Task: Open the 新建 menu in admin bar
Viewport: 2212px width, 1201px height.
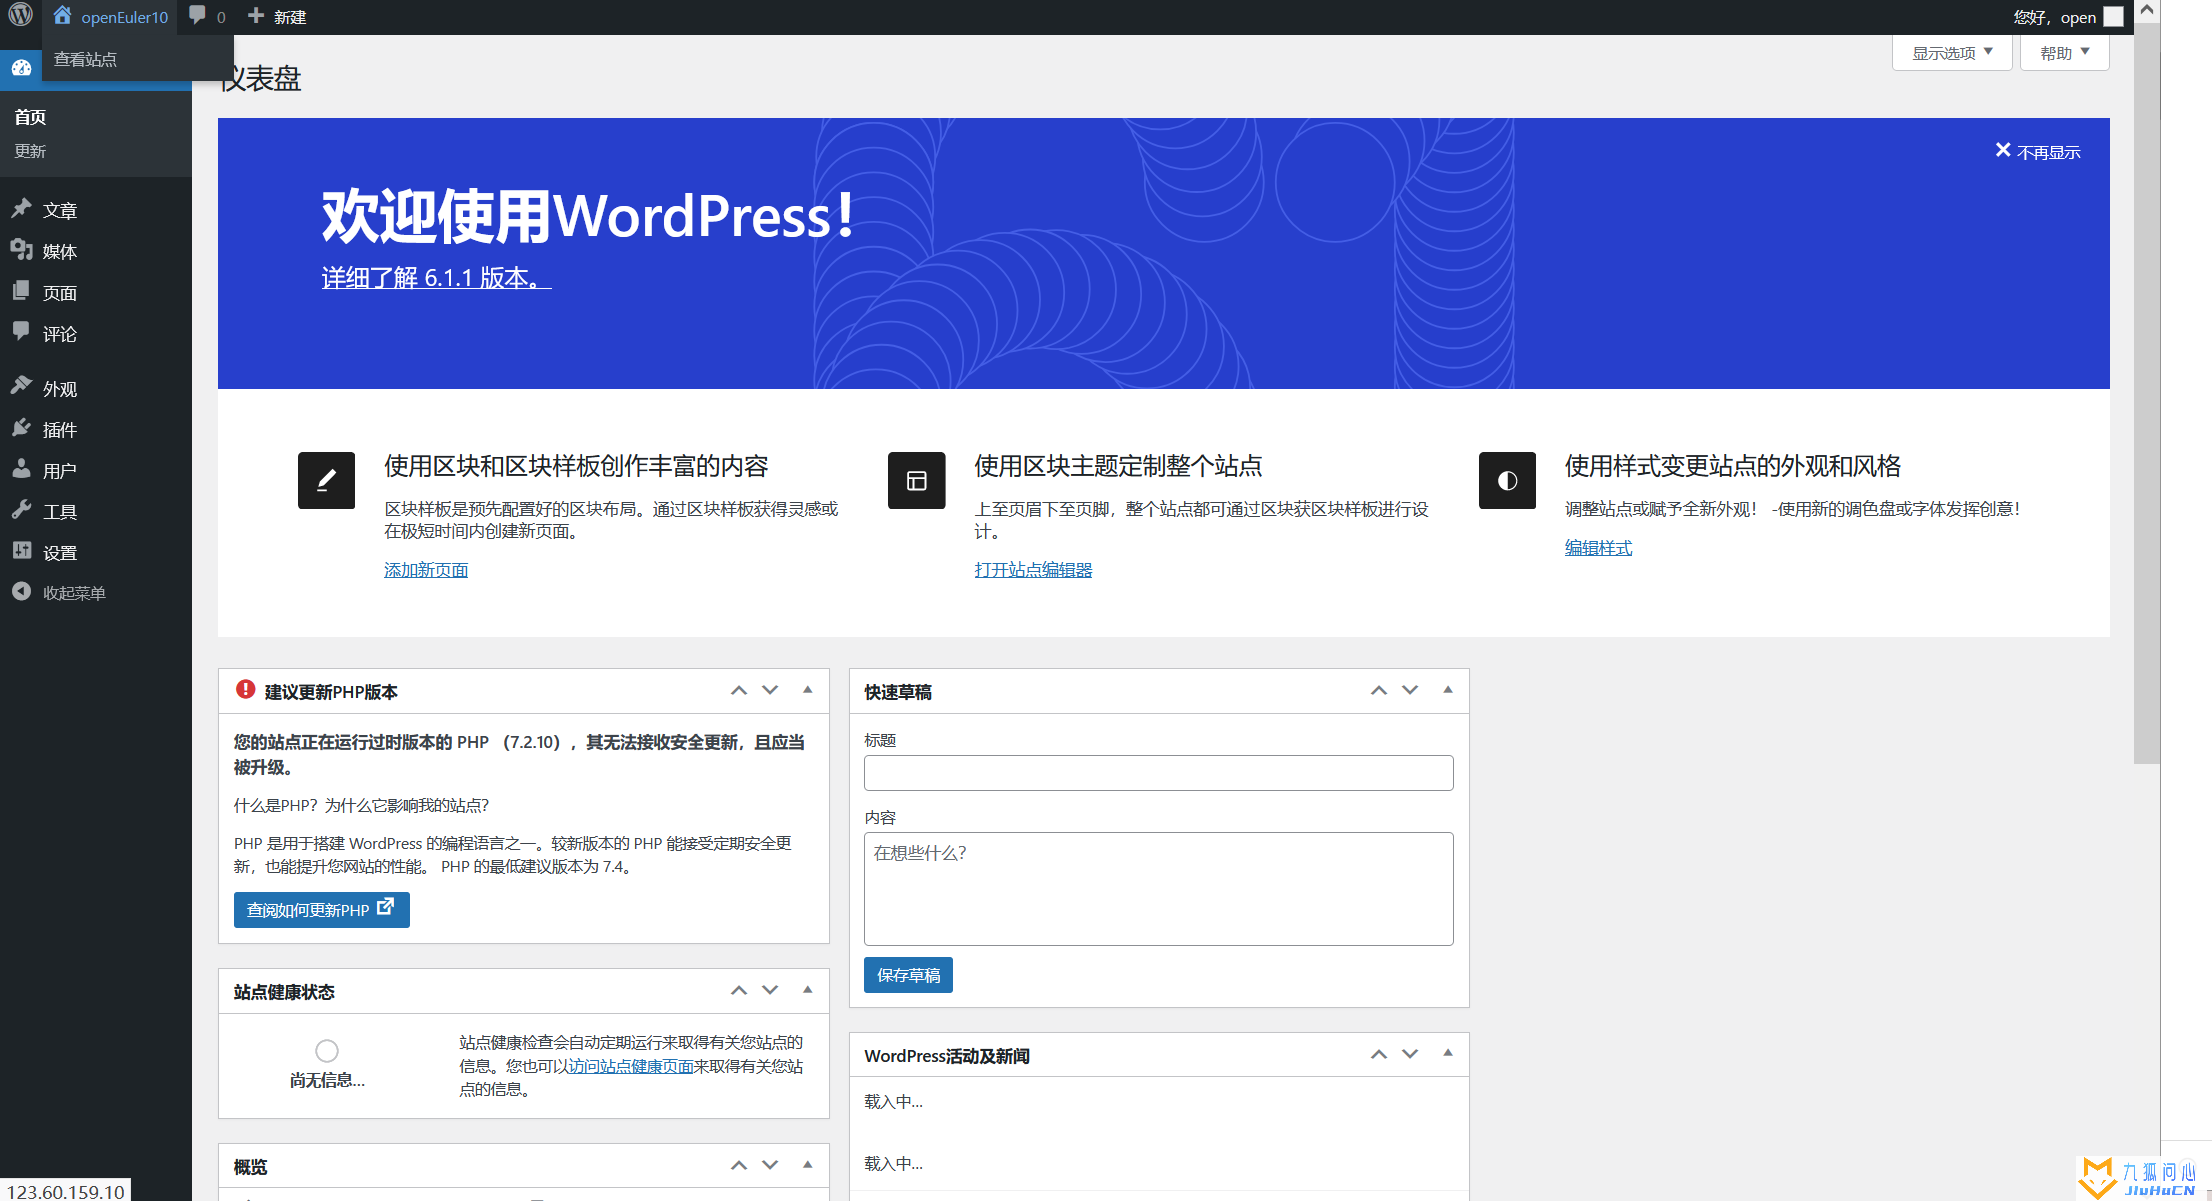Action: click(x=277, y=17)
